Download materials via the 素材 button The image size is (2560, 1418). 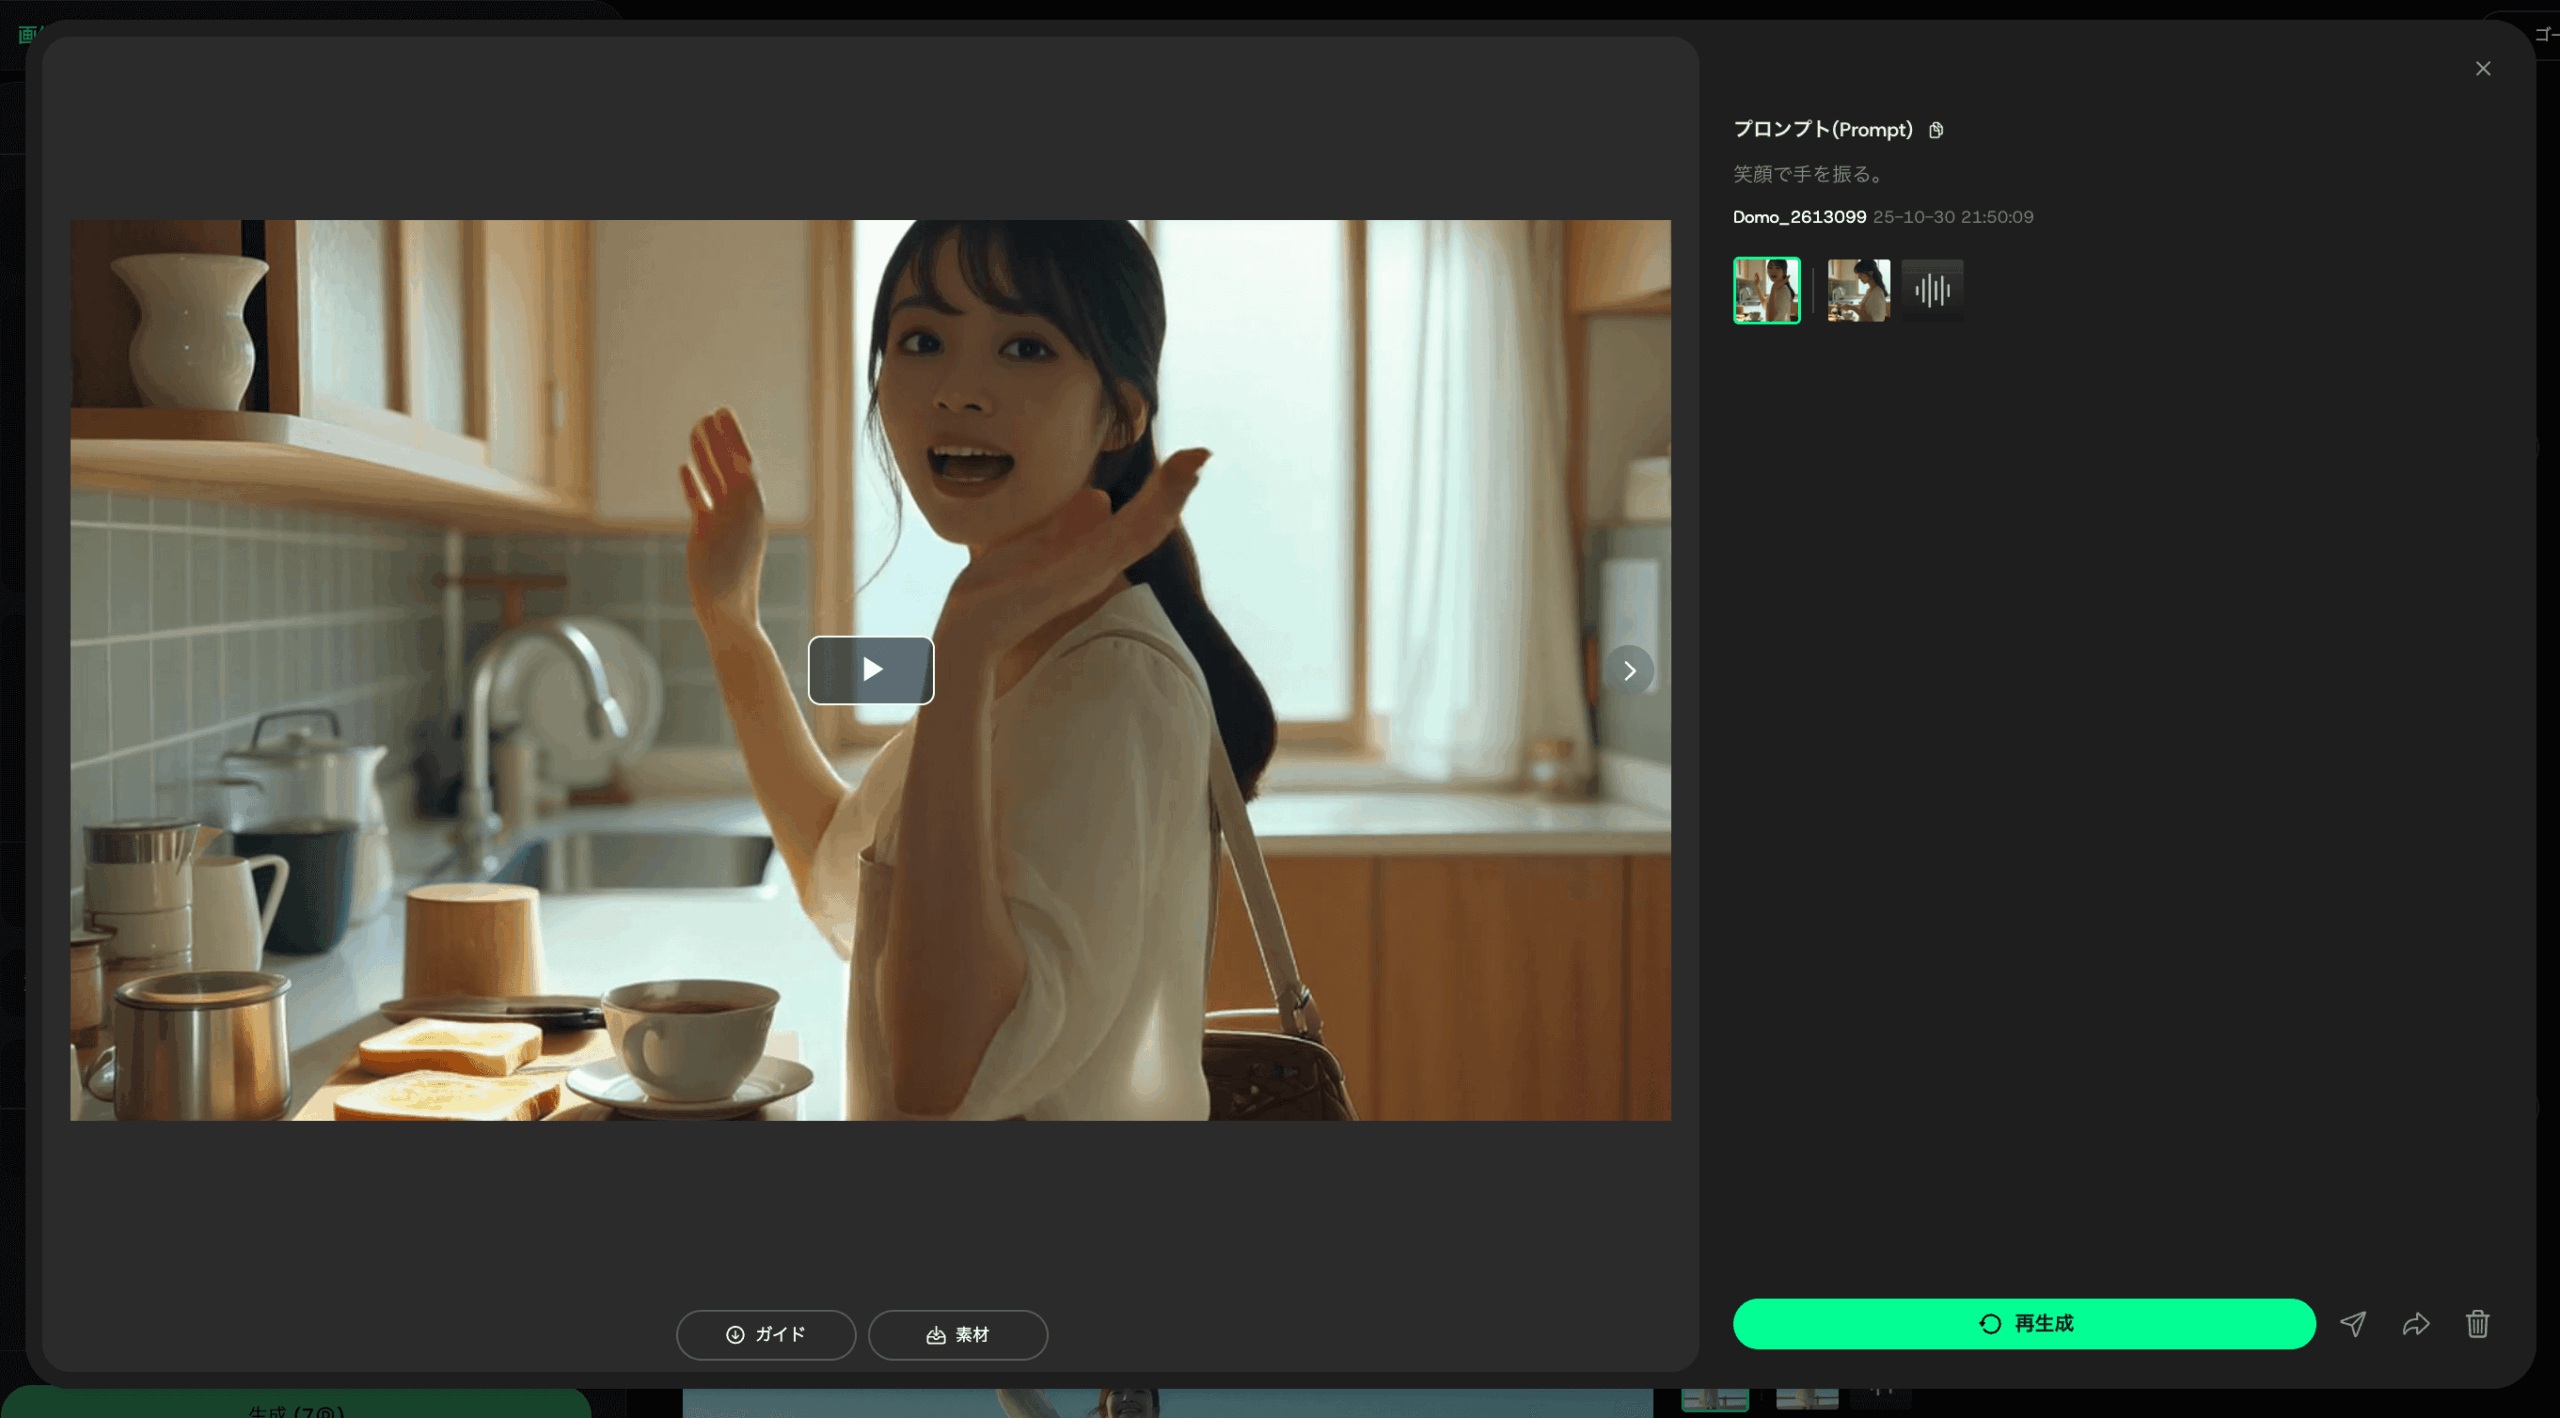[957, 1334]
